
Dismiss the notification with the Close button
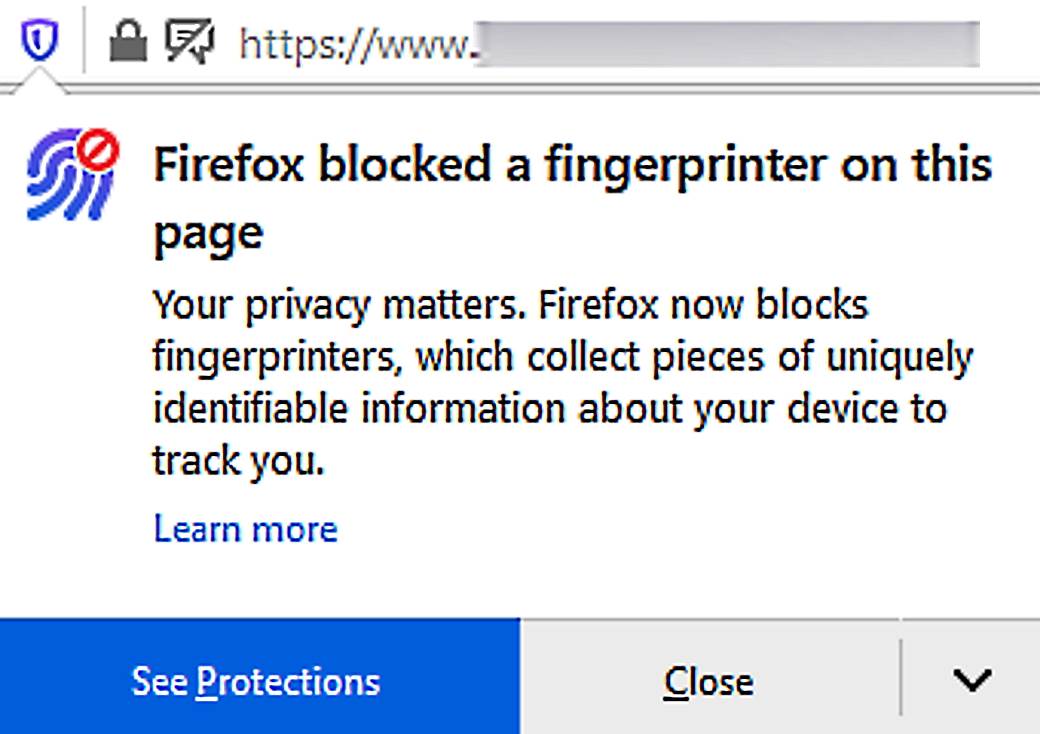point(708,681)
